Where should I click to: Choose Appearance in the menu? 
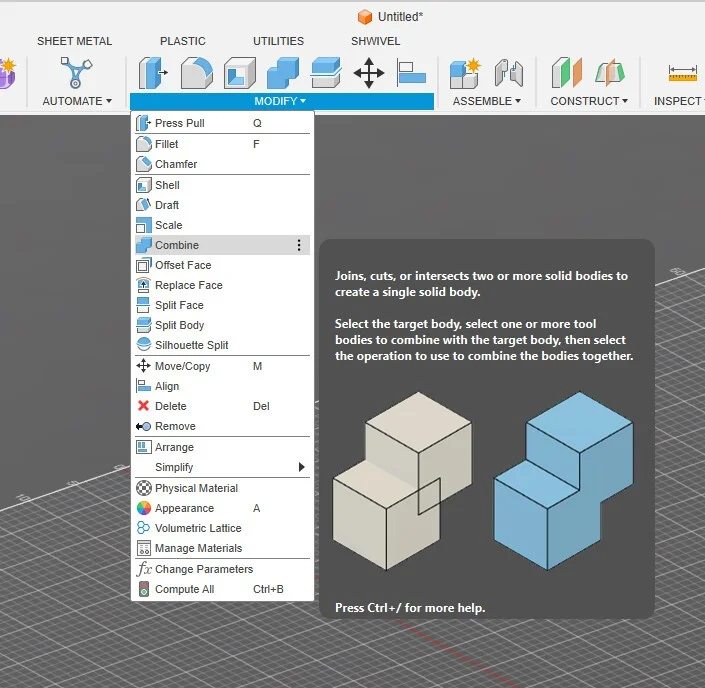223,508
